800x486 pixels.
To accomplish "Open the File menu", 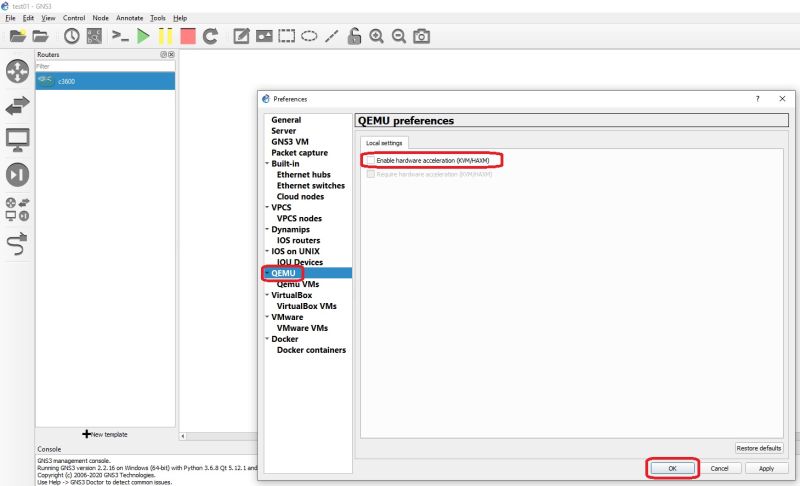I will 10,18.
